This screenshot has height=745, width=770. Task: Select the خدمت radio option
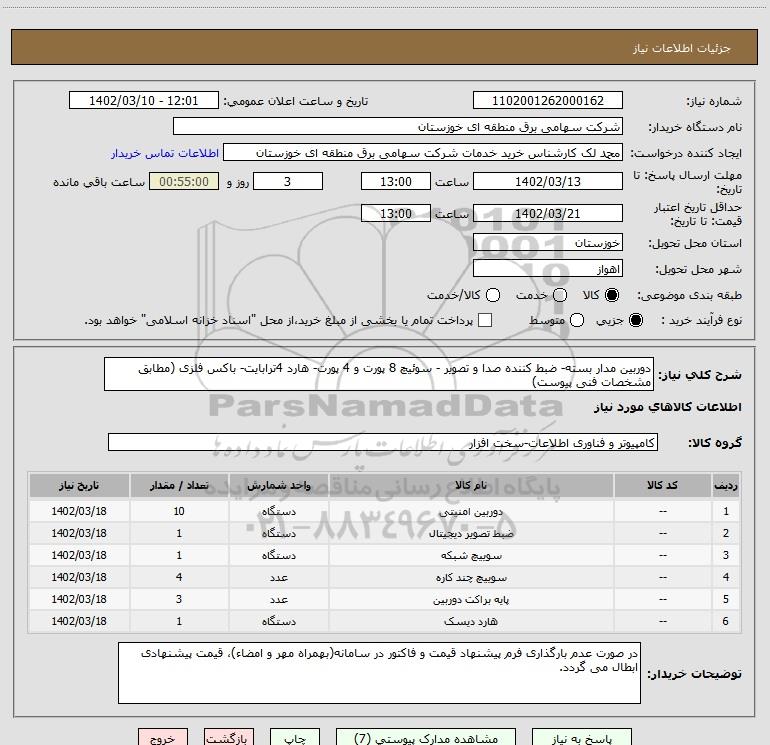click(x=559, y=296)
